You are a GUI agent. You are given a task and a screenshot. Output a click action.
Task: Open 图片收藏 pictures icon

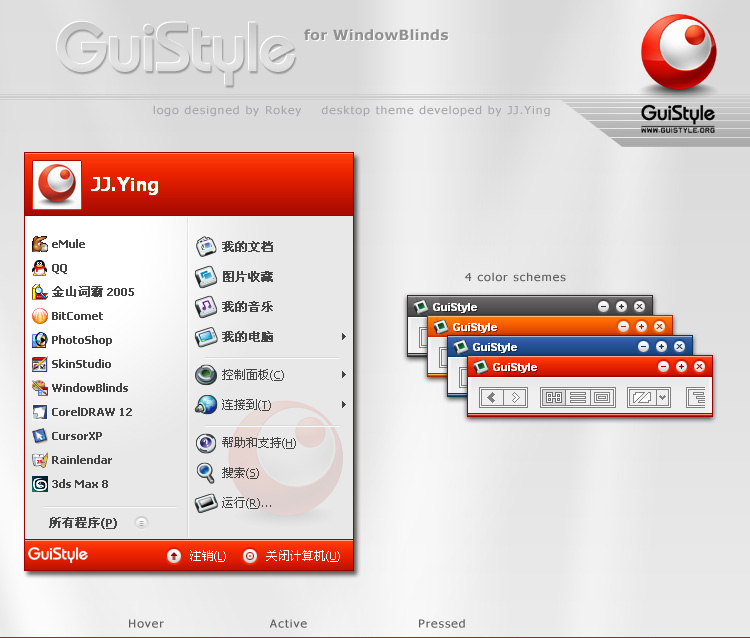pos(206,276)
